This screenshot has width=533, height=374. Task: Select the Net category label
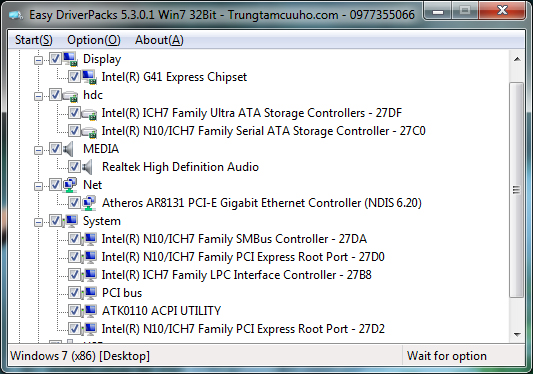(x=92, y=185)
